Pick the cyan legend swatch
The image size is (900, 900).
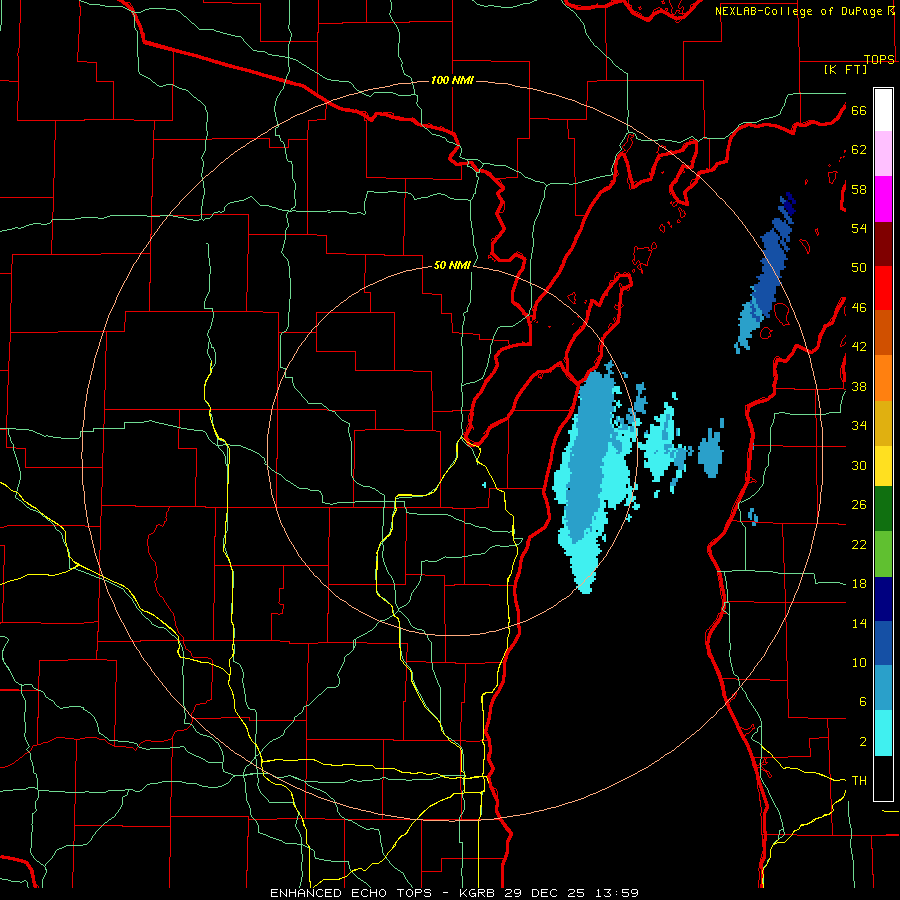[883, 733]
